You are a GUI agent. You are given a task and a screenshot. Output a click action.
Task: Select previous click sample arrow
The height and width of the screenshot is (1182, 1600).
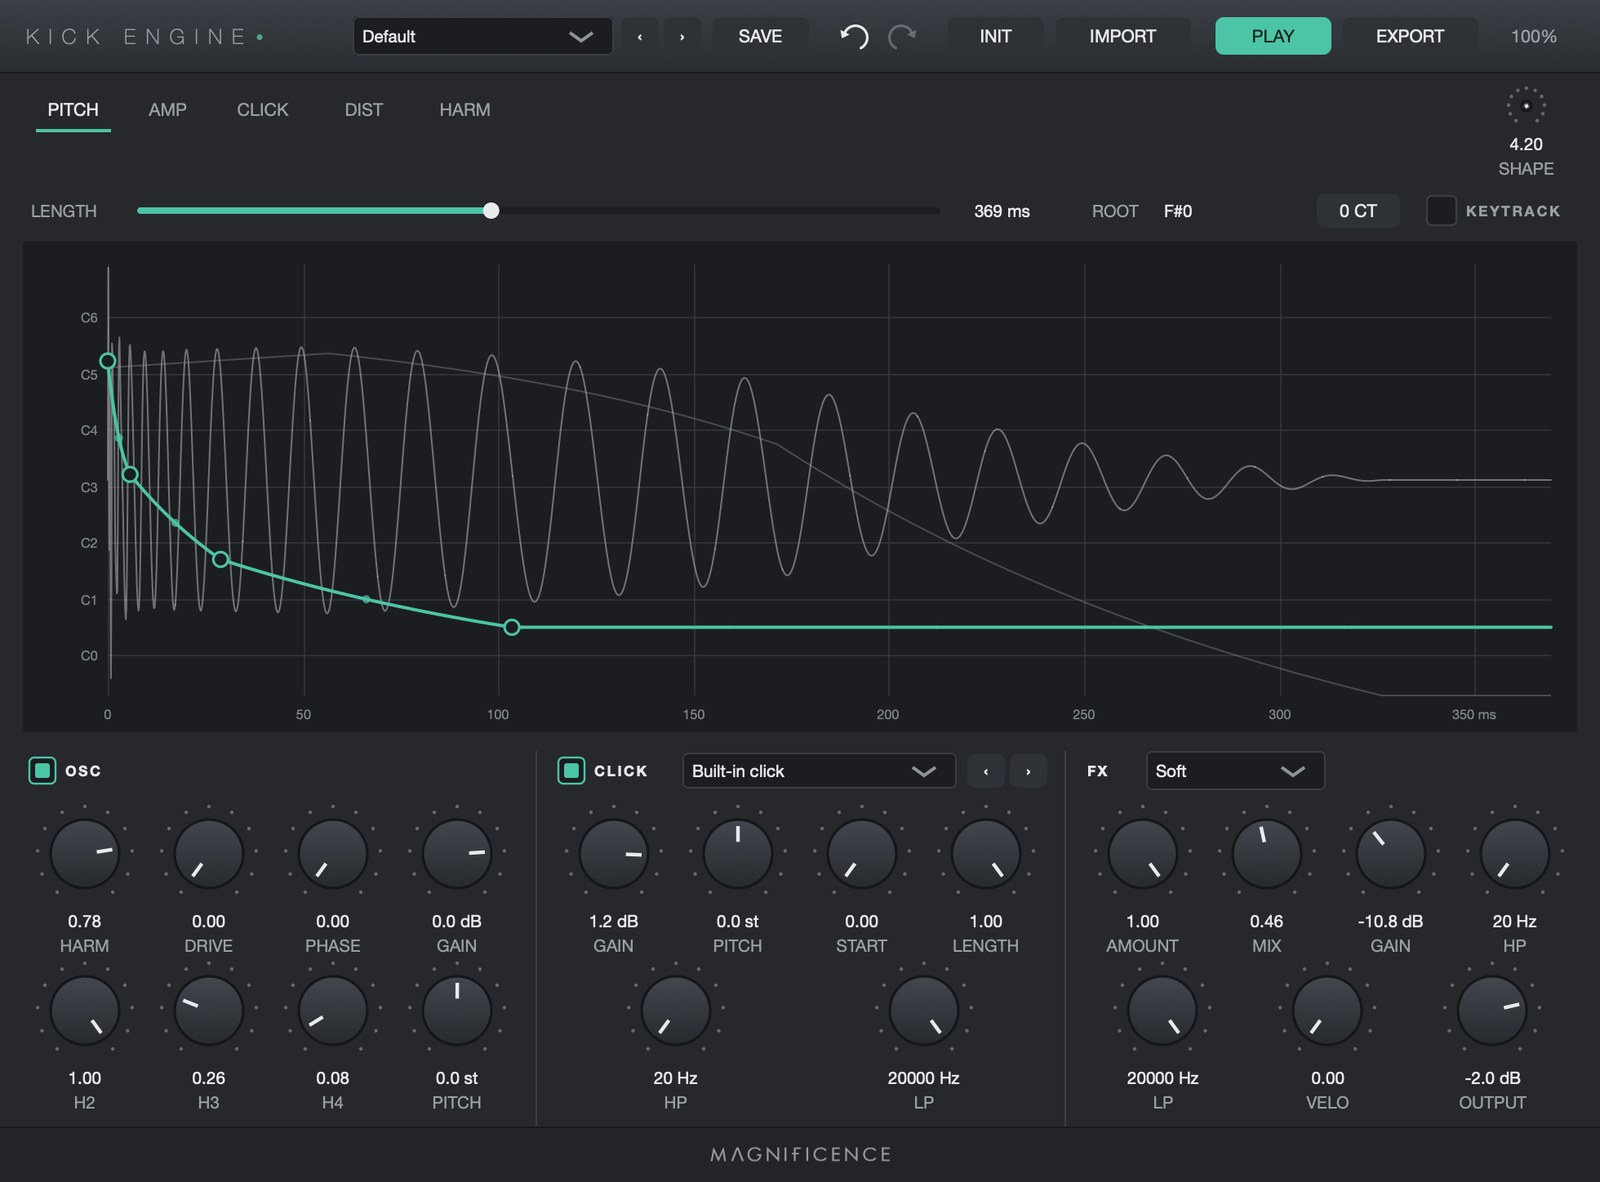(x=986, y=771)
